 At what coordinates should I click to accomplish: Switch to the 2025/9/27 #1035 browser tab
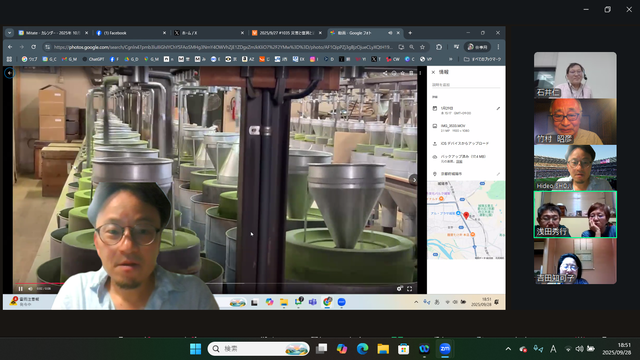(286, 33)
